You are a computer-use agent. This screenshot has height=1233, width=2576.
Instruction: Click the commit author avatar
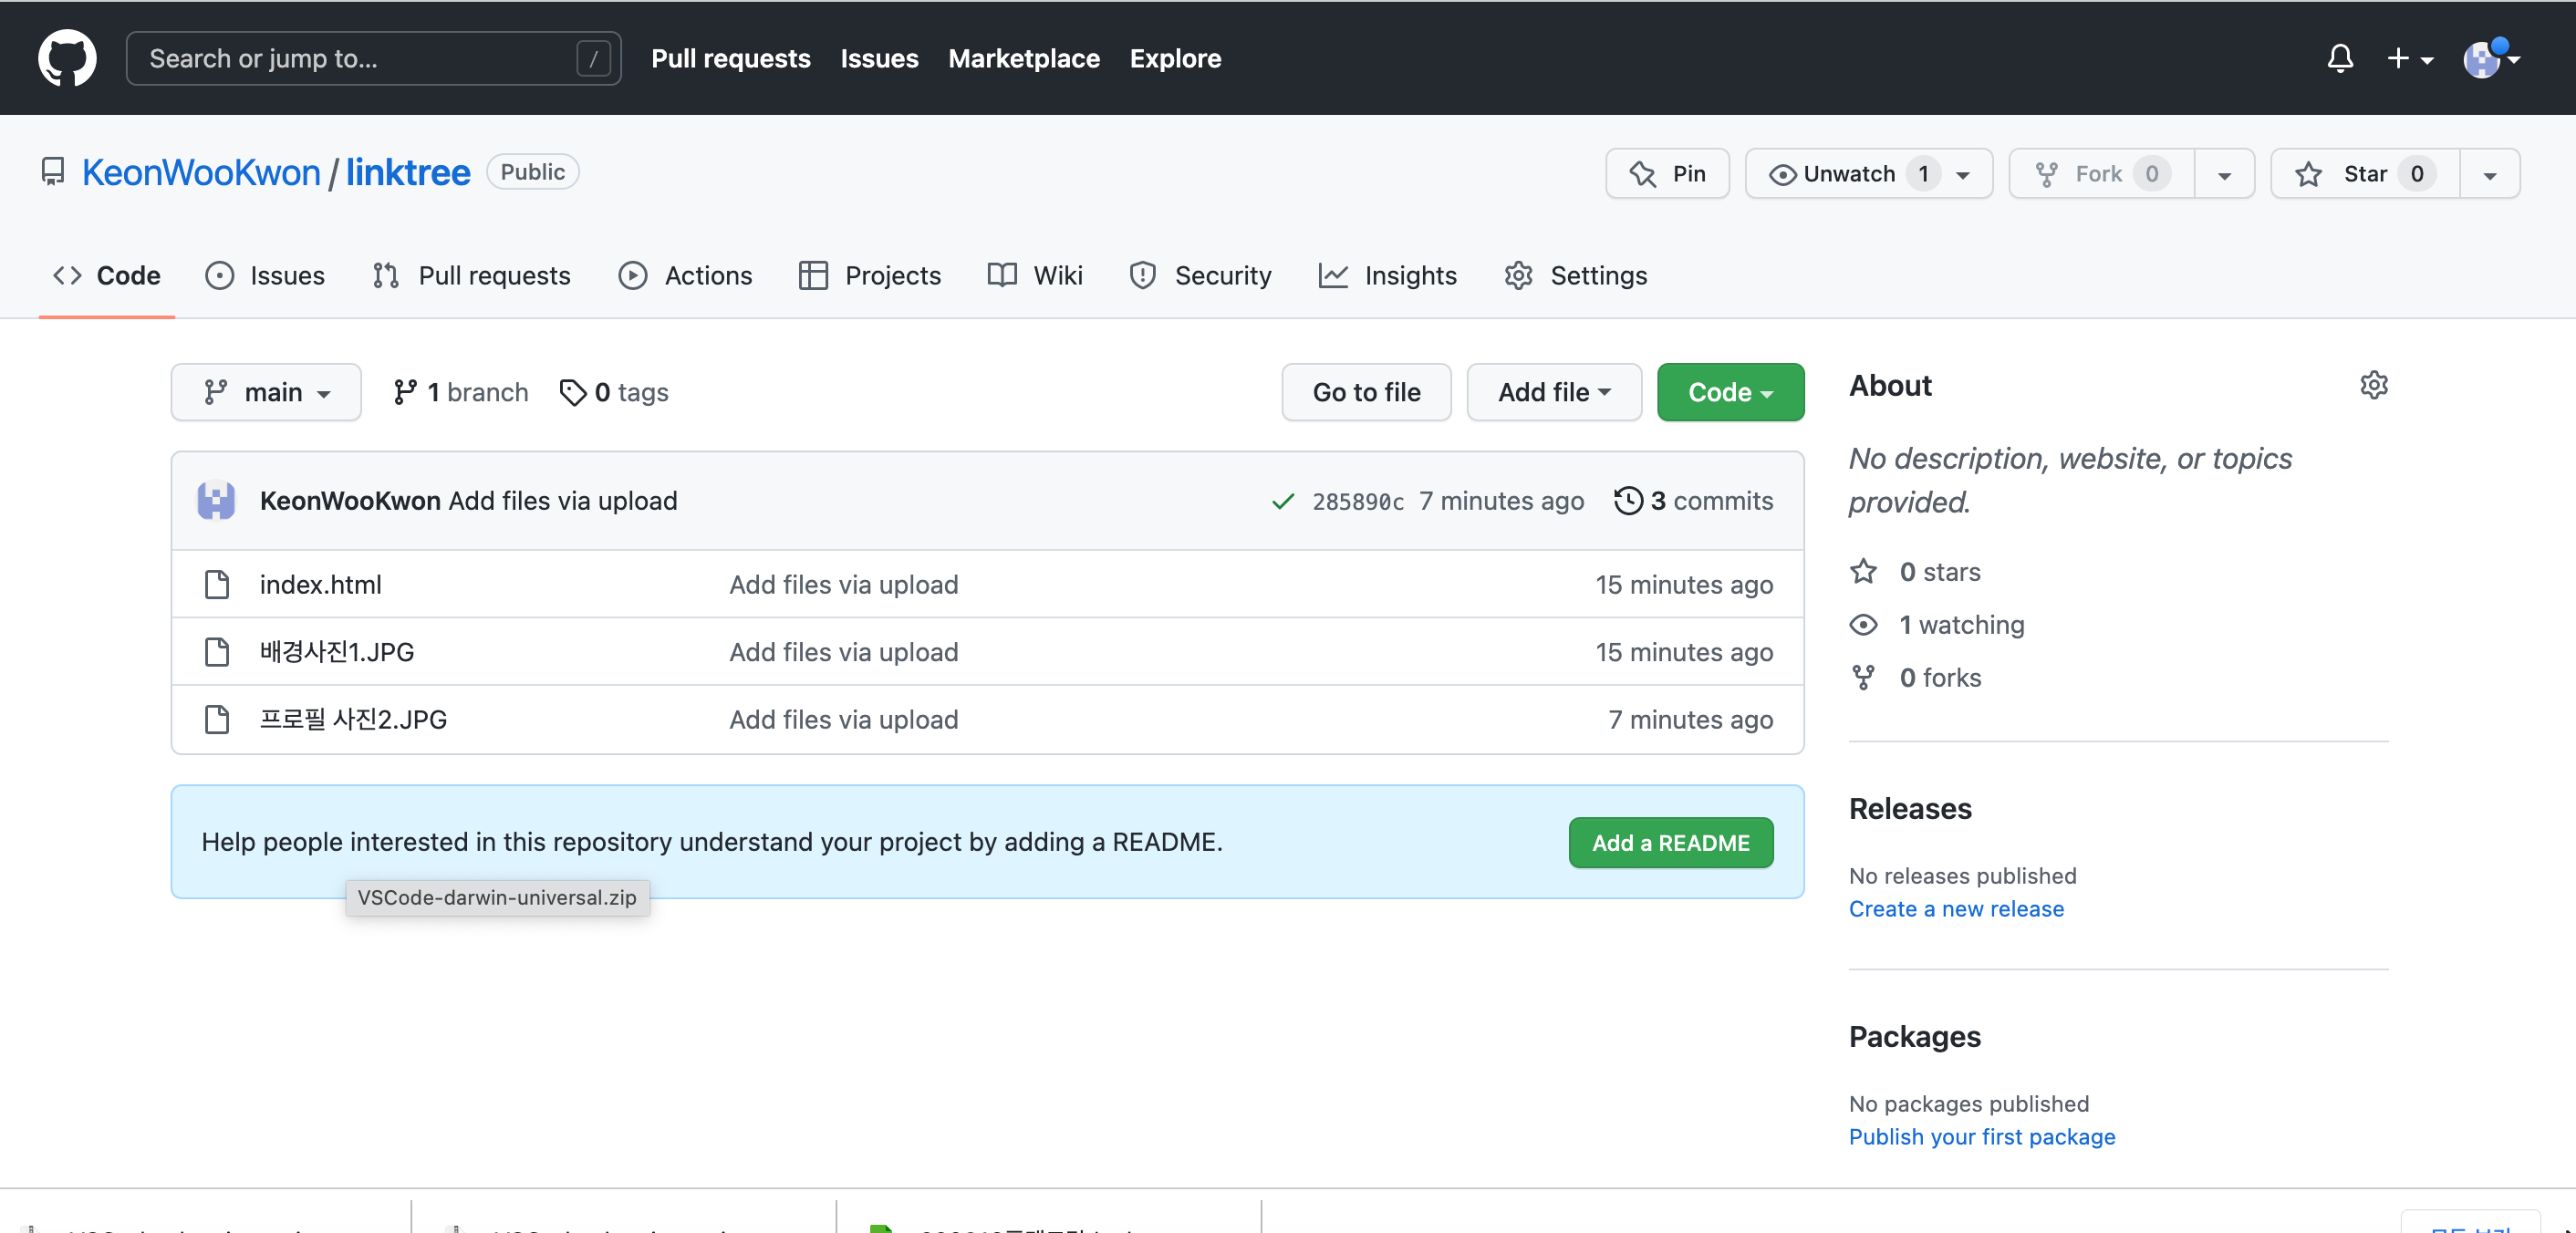(216, 500)
